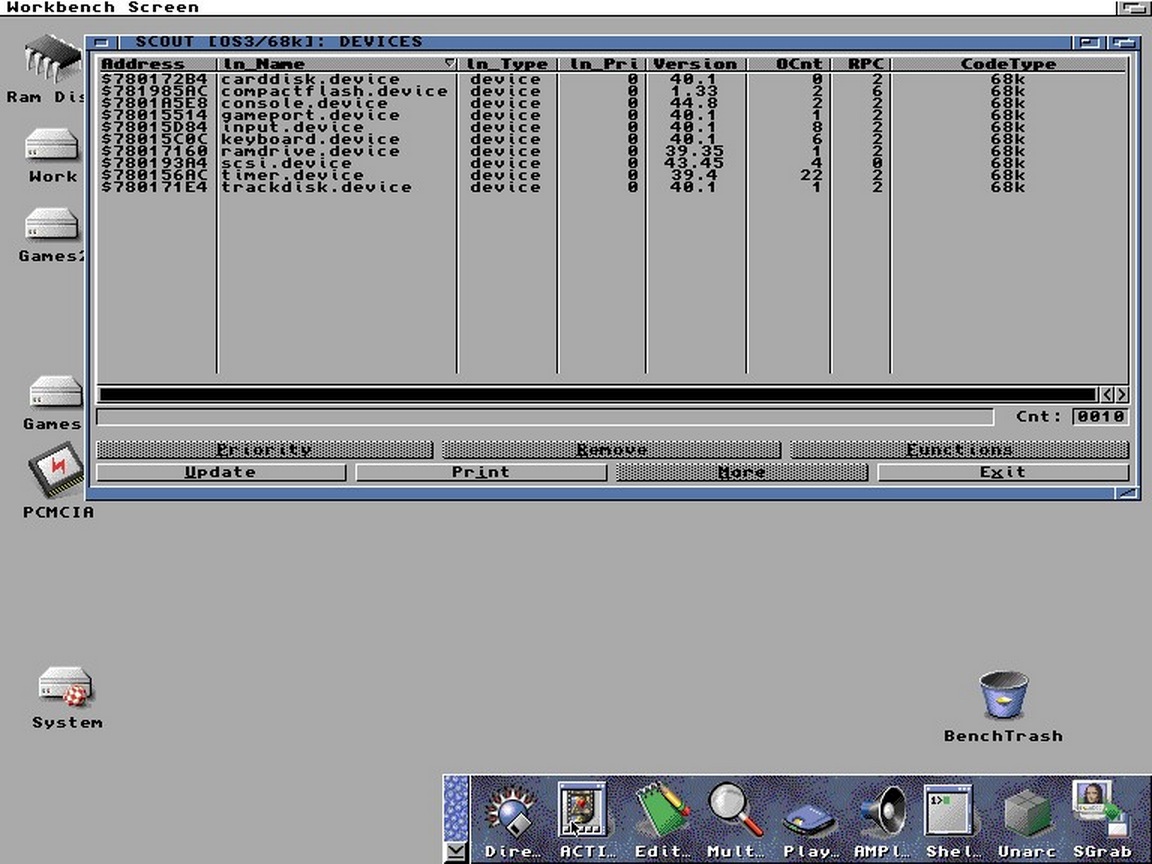Viewport: 1152px width, 864px height.
Task: Click the Scout window depth gadget
Action: [x=1122, y=42]
